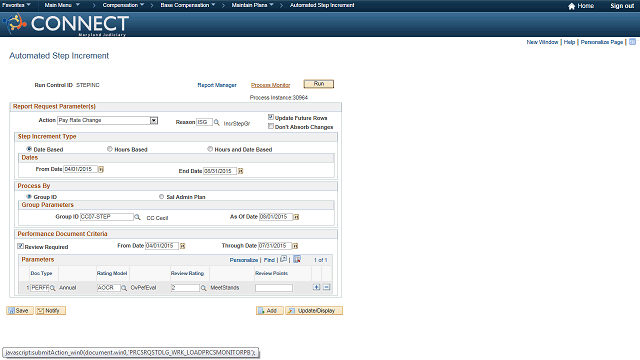
Task: Open the Action dropdown
Action: 154,120
